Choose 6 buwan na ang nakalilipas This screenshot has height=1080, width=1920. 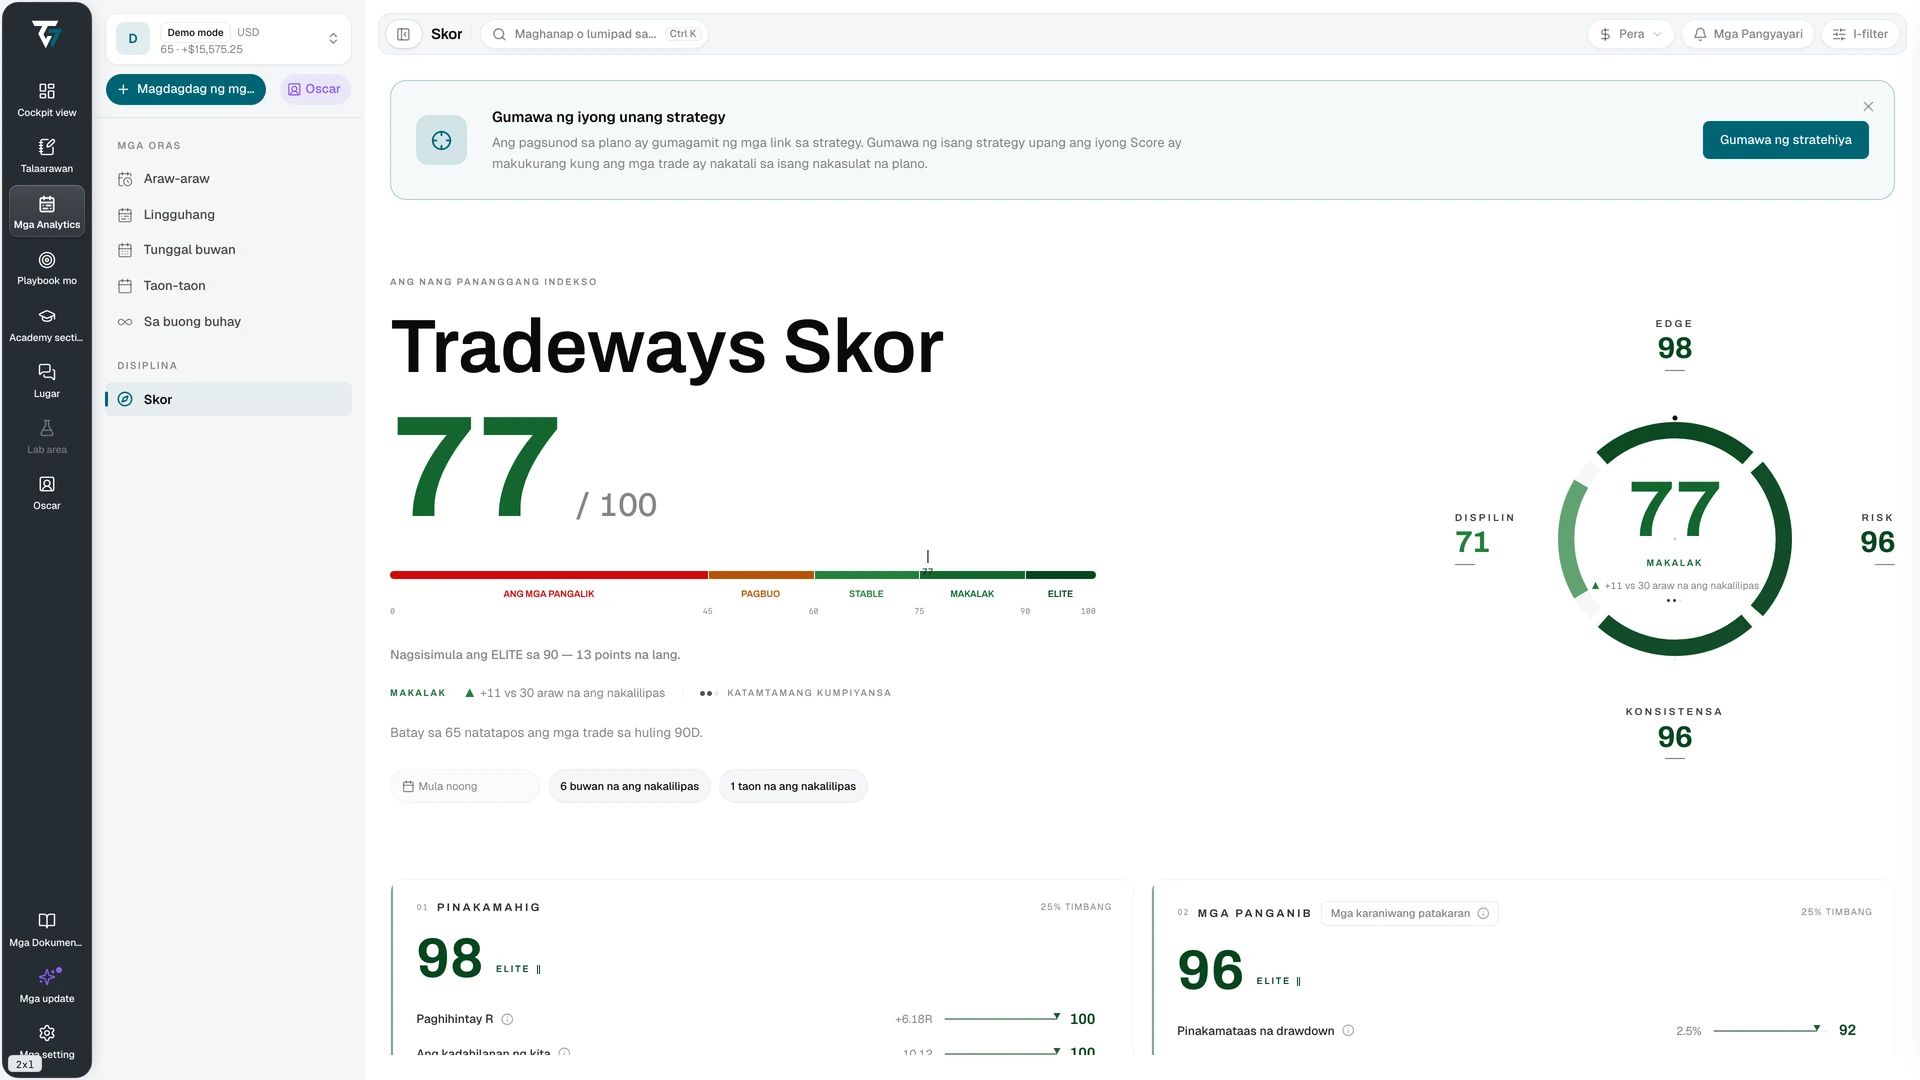[x=629, y=786]
